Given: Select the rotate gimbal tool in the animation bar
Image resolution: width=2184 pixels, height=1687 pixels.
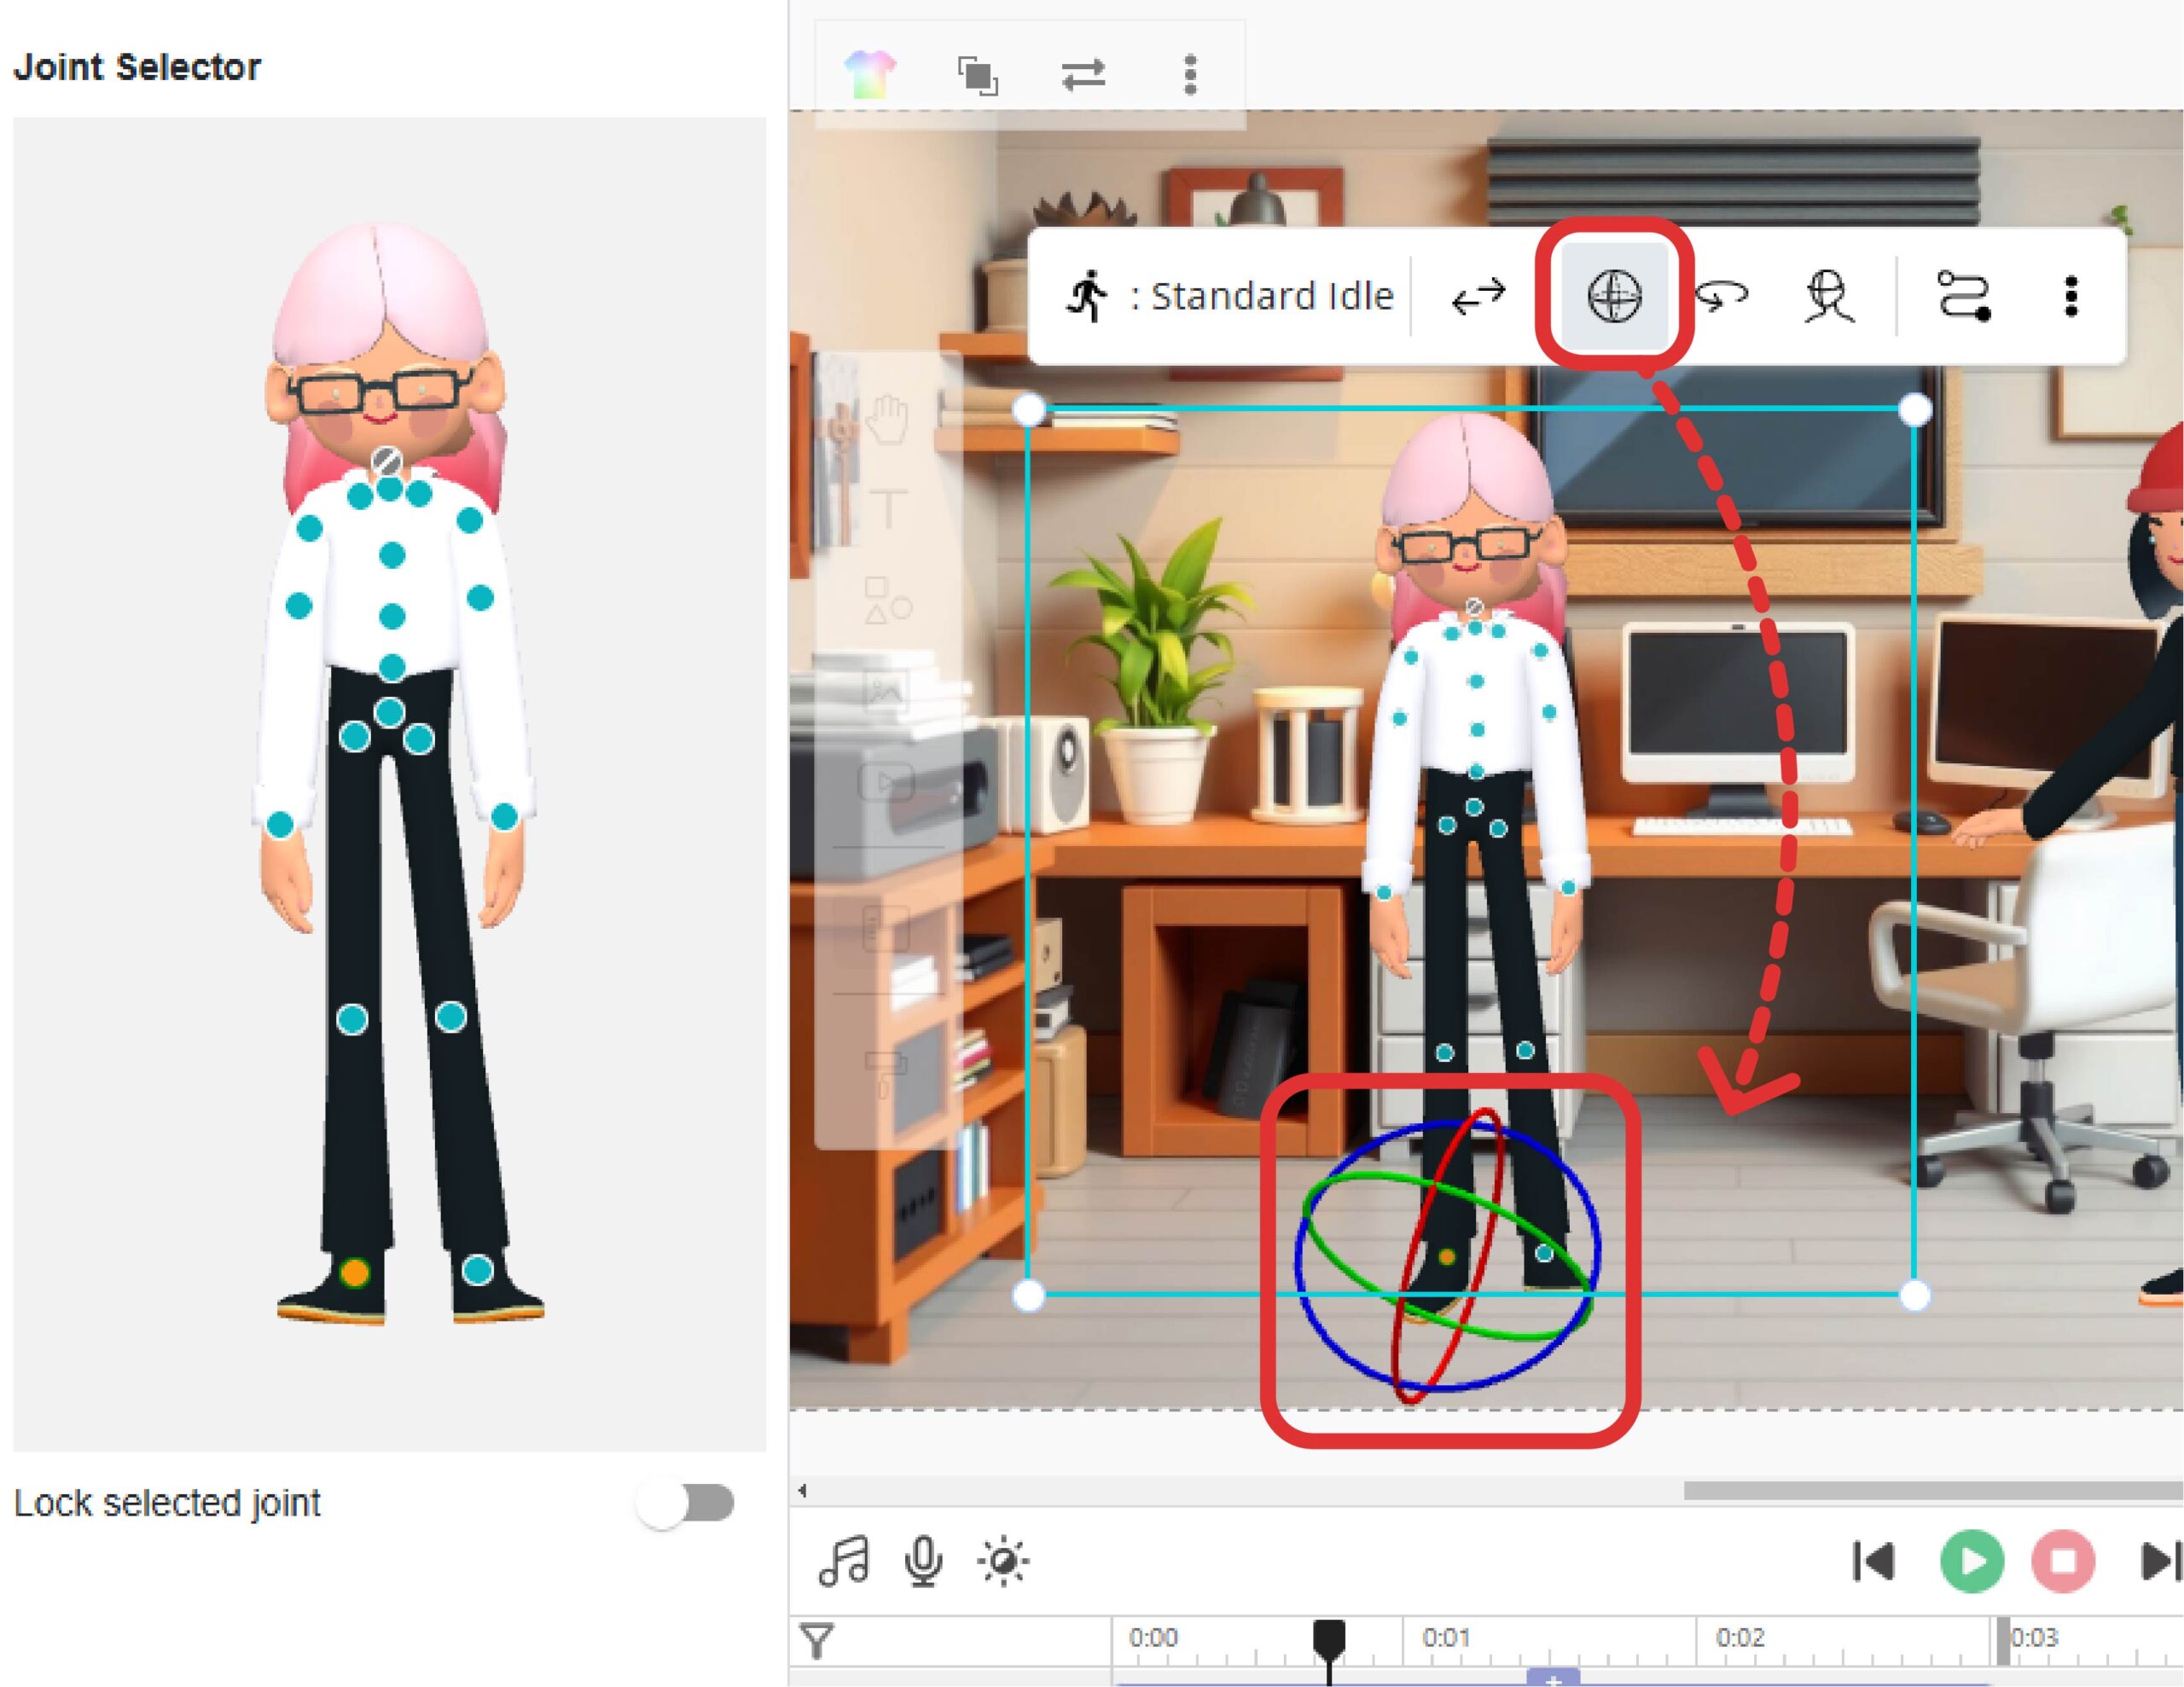Looking at the screenshot, I should coord(1616,297).
